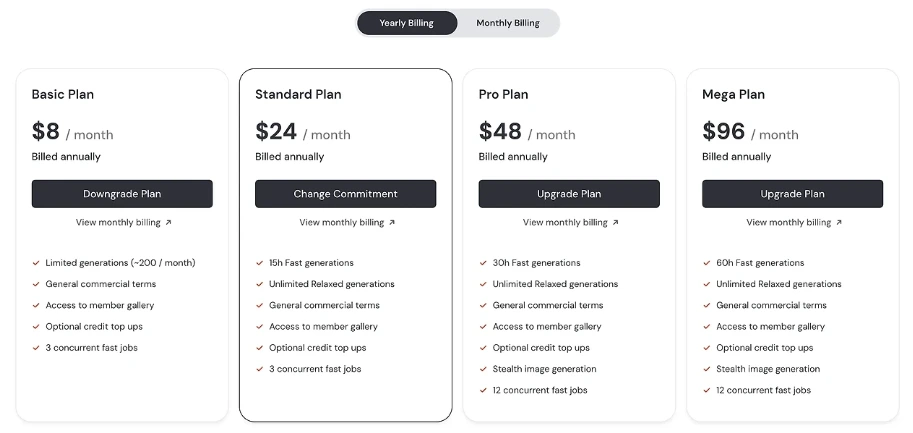Viewport: 913px width, 433px height.
Task: Open Basic Plan's monthly billing link
Action: (117, 223)
